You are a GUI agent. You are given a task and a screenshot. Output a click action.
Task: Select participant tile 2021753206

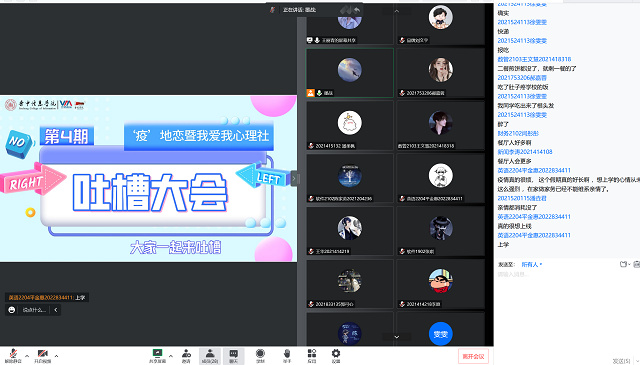click(440, 73)
